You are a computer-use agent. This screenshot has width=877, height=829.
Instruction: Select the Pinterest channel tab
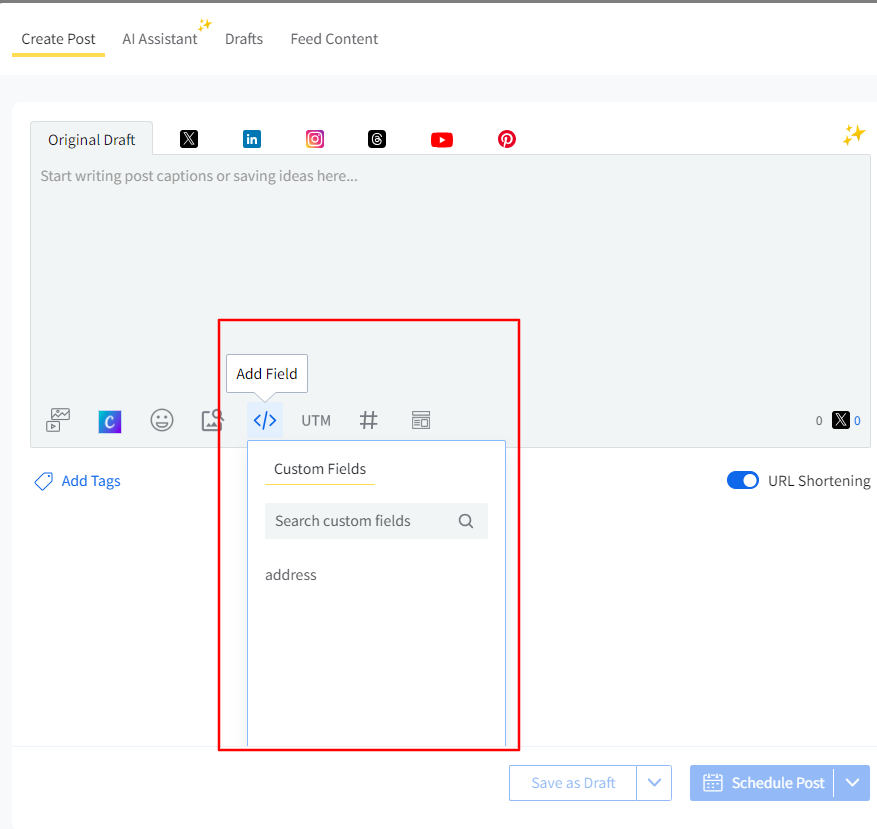507,139
